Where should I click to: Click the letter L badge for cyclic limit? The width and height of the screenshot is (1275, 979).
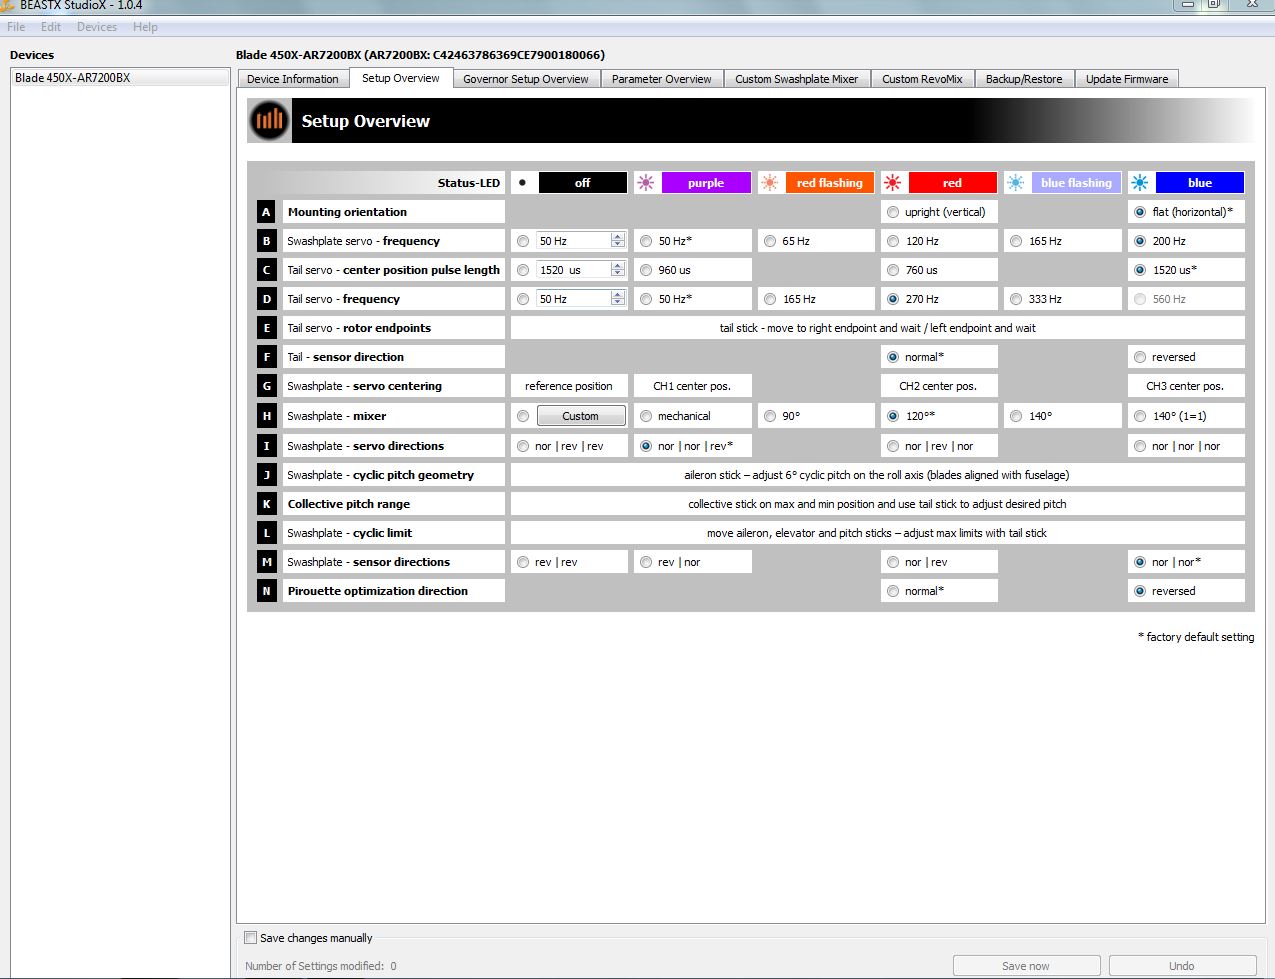coord(266,533)
